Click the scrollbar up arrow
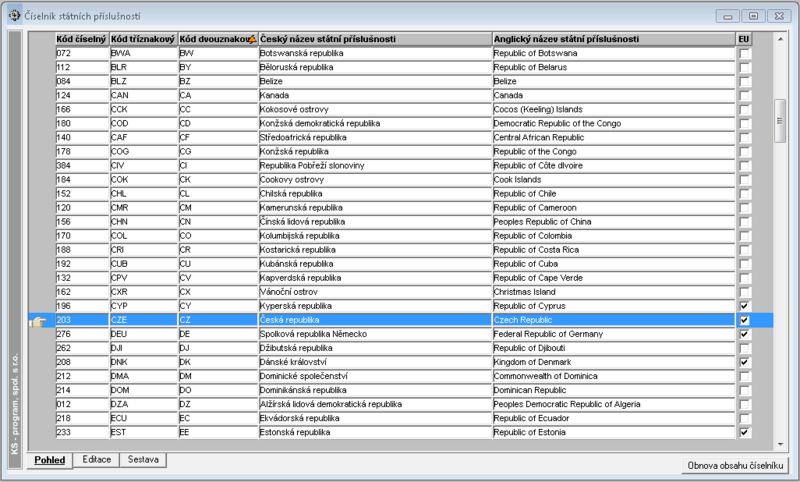This screenshot has height=482, width=800. (x=780, y=39)
